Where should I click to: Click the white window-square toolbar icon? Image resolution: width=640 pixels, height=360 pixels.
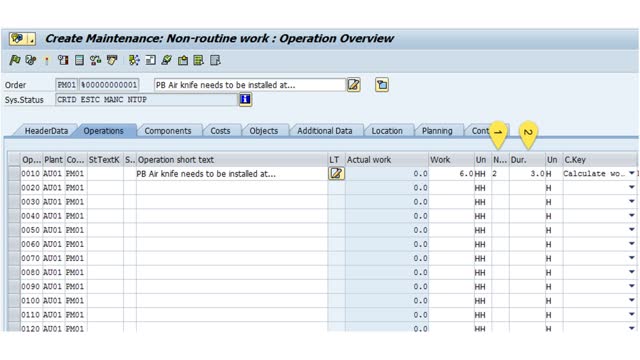(x=150, y=60)
